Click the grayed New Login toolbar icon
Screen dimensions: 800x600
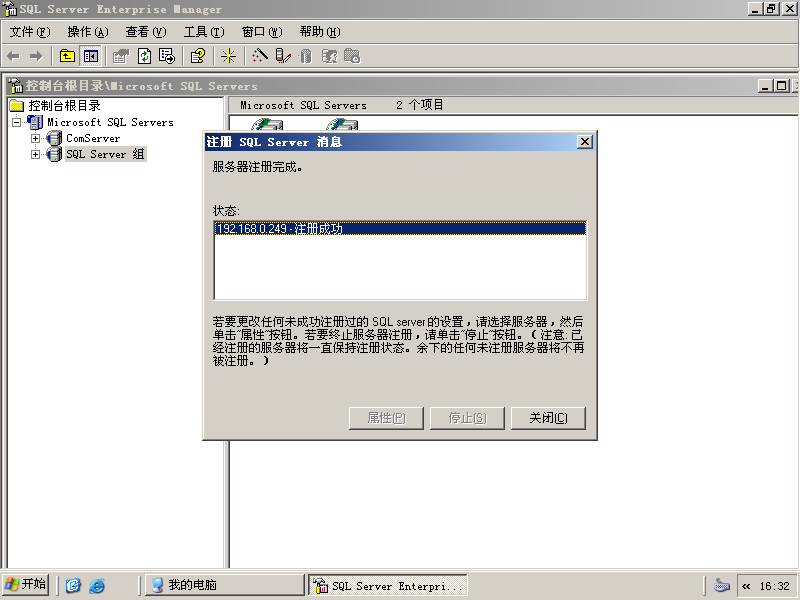tap(329, 56)
